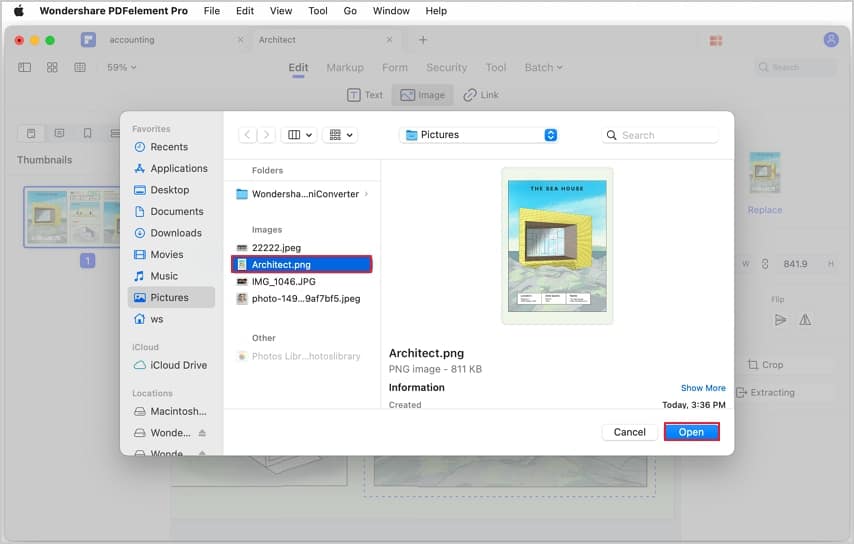
Task: Eject the first Wonde... volume
Action: coord(202,433)
